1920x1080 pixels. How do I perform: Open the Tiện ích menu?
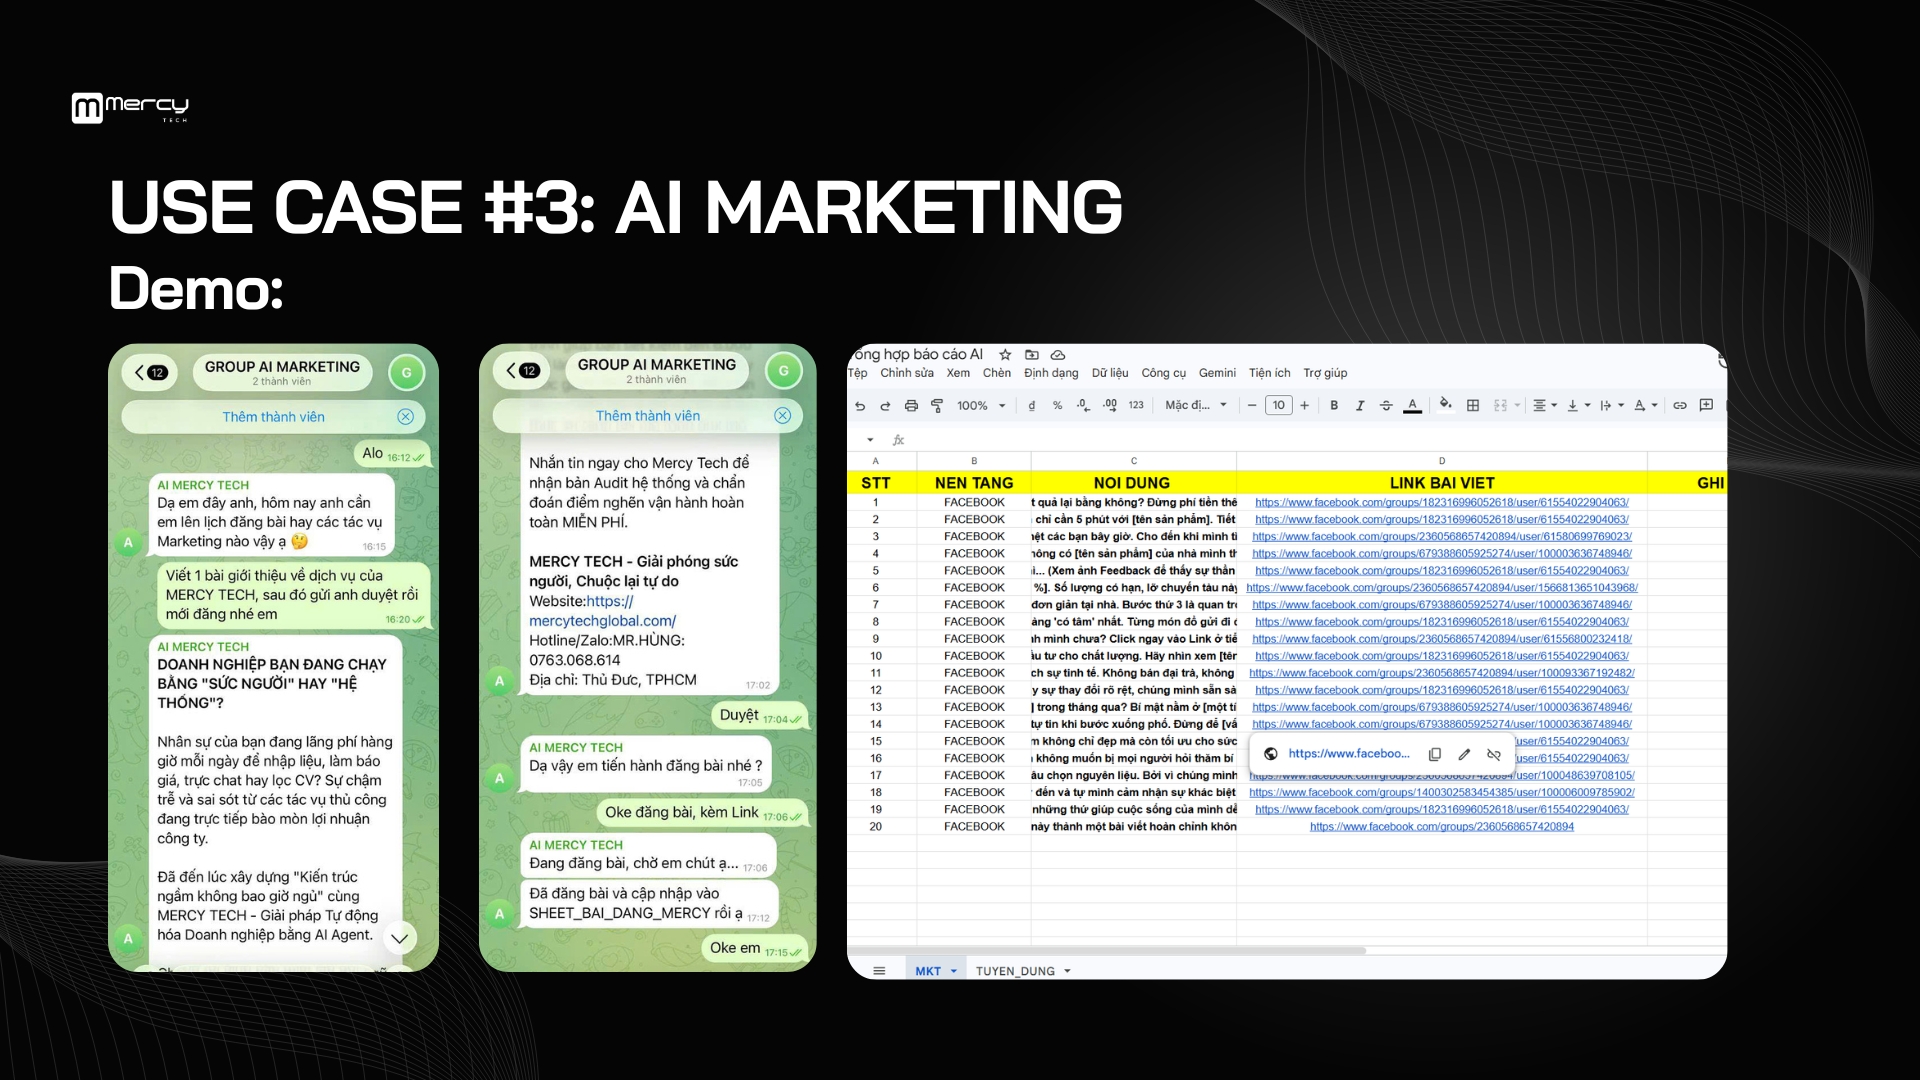tap(1269, 373)
